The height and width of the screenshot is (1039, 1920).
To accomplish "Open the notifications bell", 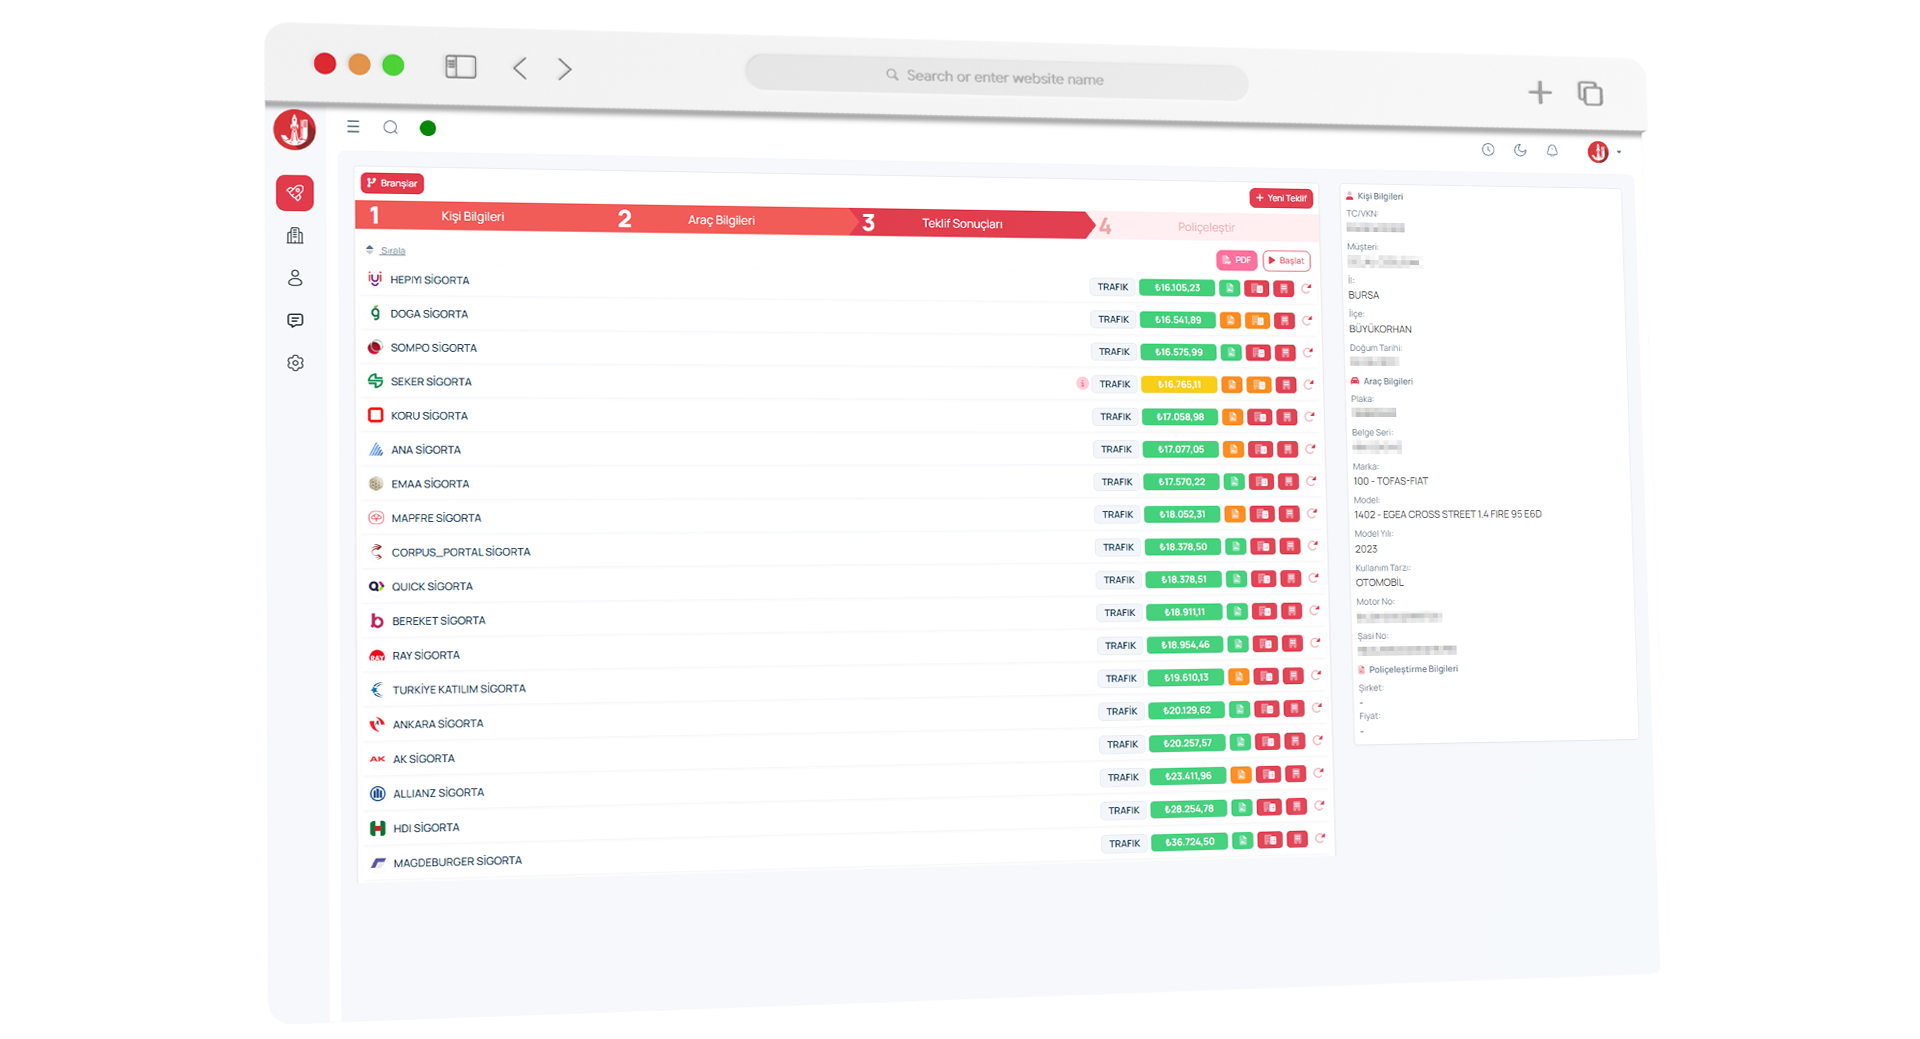I will click(x=1552, y=151).
